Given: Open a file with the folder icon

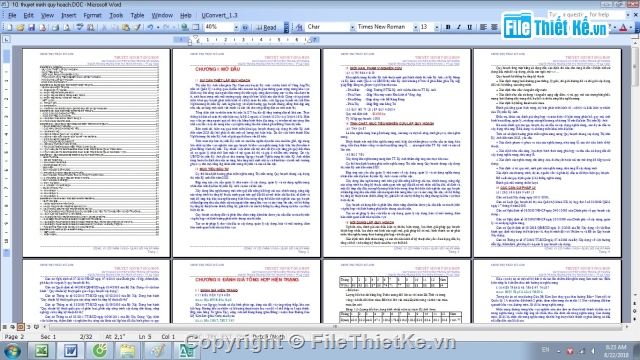Looking at the screenshot, I should (20, 27).
